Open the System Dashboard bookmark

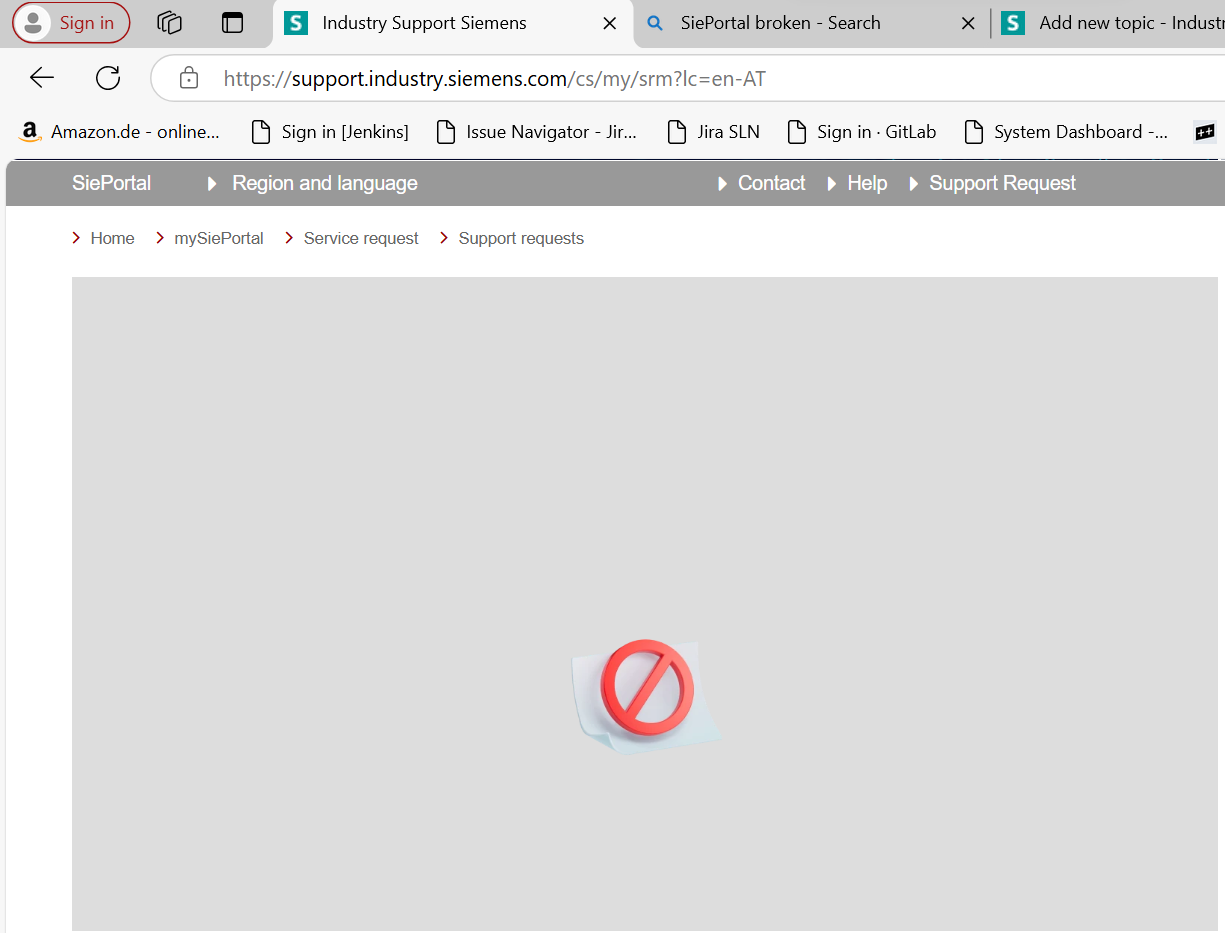point(1066,132)
